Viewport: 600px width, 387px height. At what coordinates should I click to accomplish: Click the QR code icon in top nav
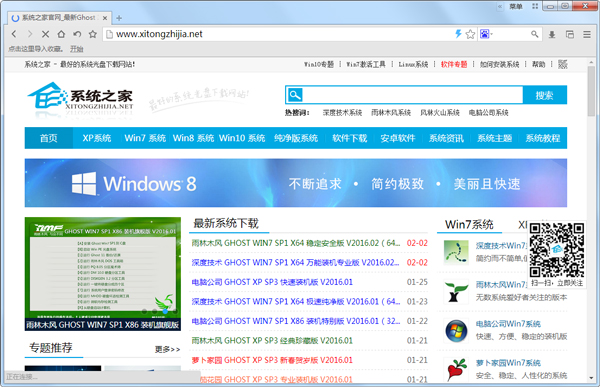tap(562, 64)
